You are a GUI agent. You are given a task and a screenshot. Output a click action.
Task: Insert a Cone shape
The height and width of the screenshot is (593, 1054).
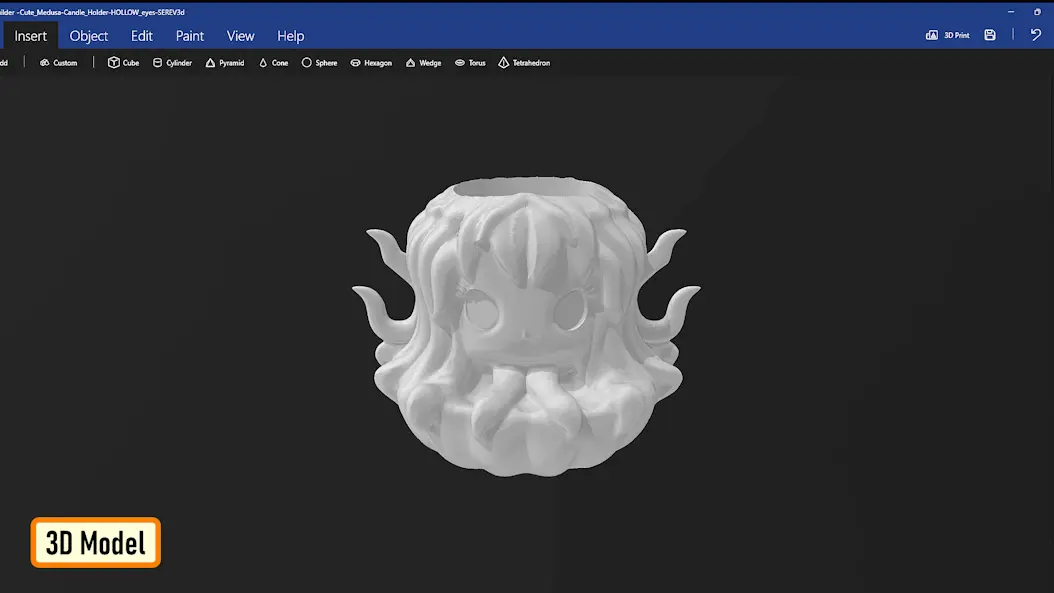pos(274,63)
